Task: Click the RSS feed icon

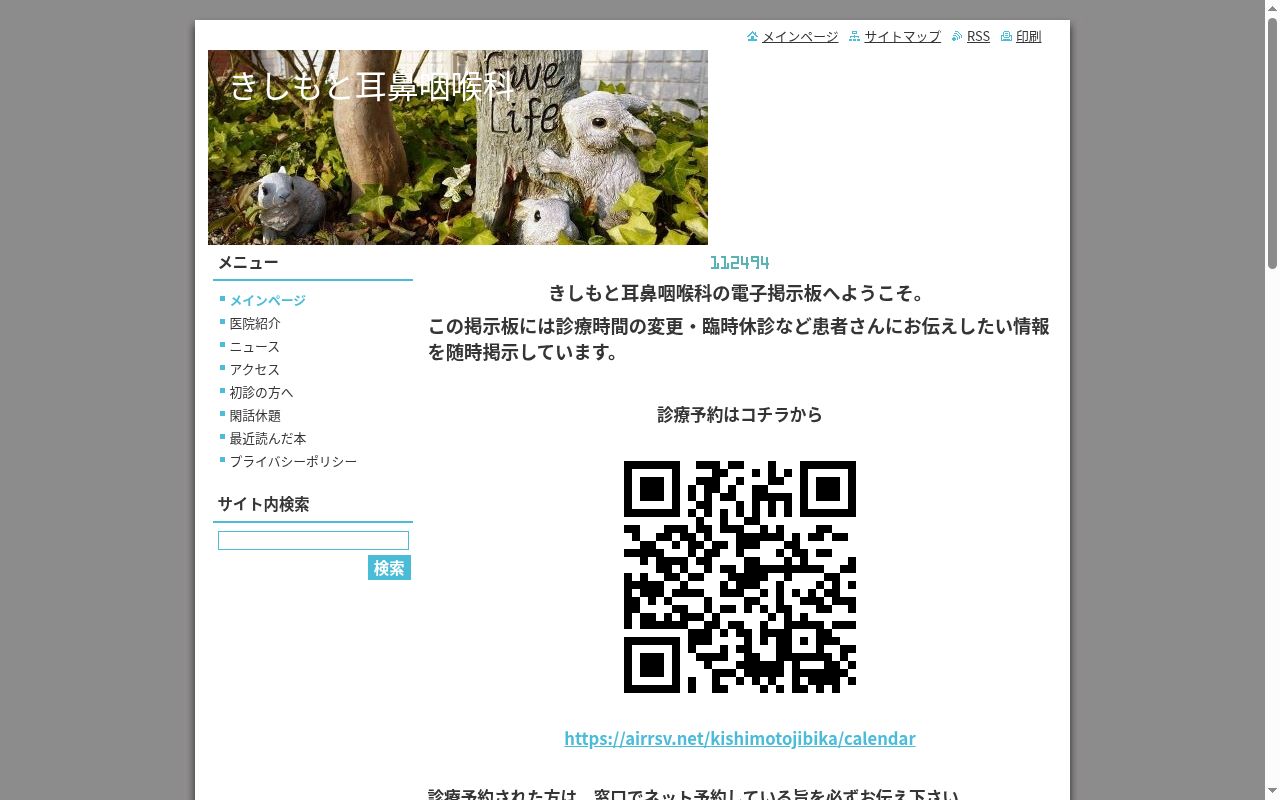Action: pos(957,36)
